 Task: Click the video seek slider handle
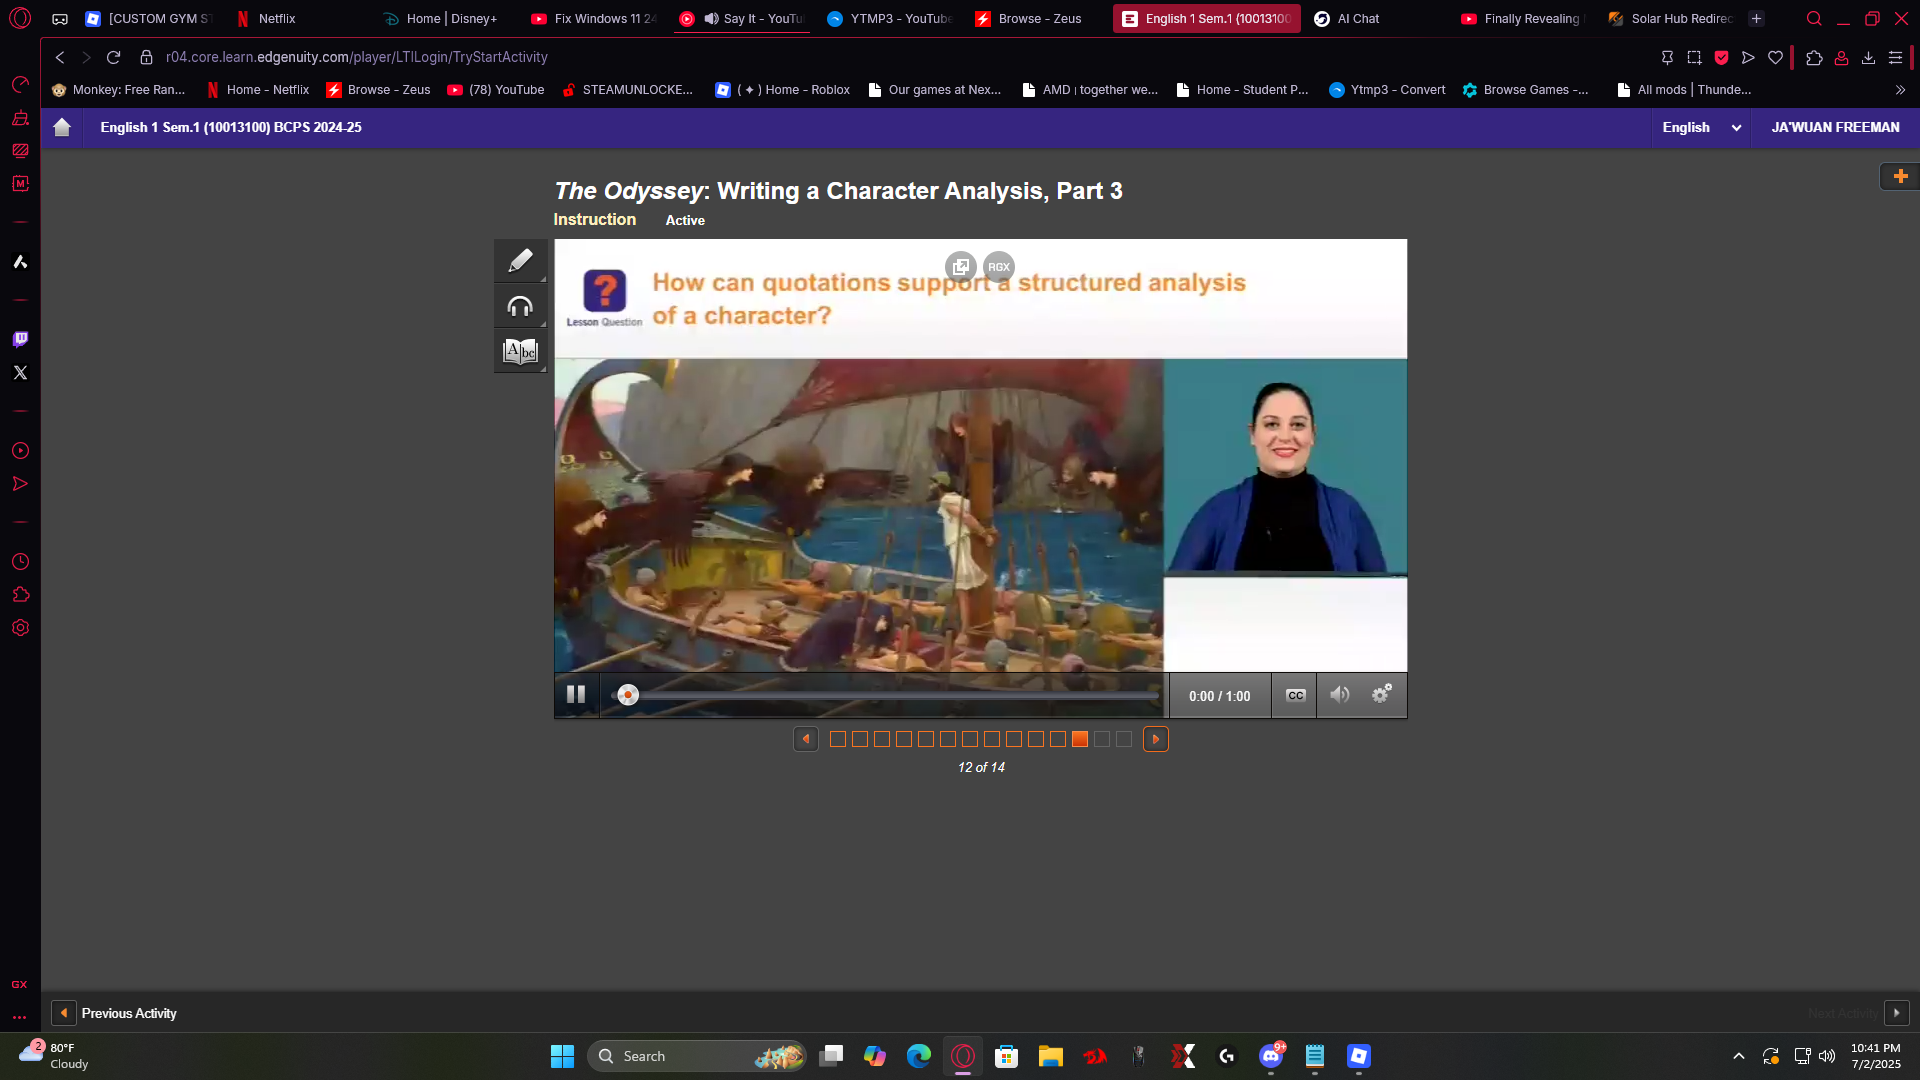pos(628,695)
